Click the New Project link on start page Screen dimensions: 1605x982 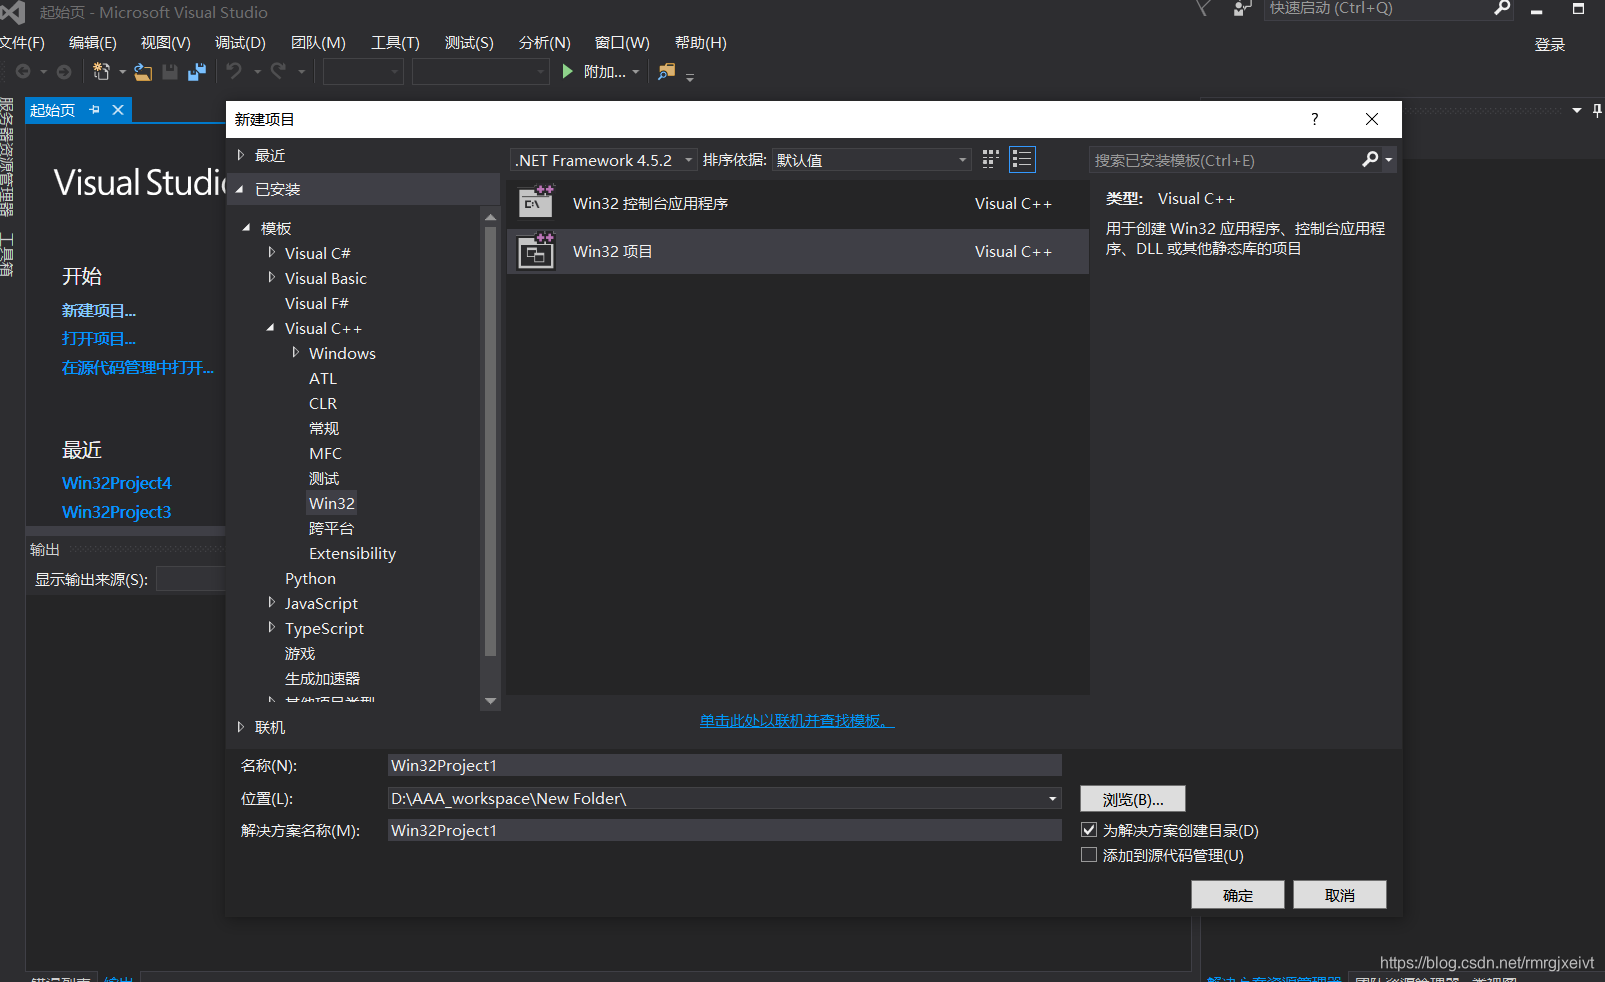pyautogui.click(x=99, y=311)
